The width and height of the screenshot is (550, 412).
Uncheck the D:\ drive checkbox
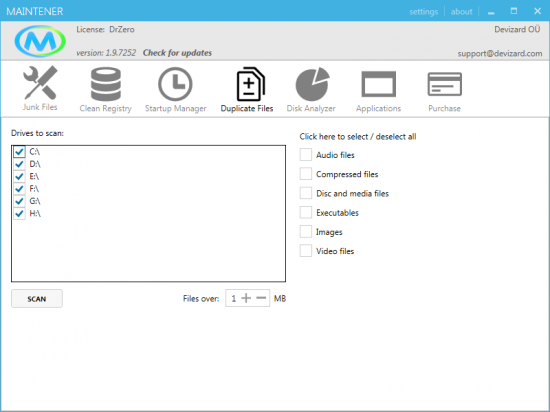pos(19,164)
